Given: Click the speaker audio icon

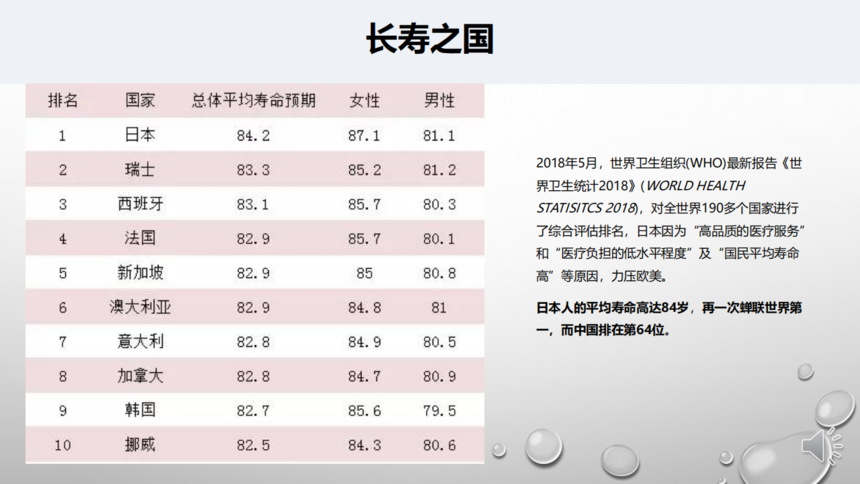Looking at the screenshot, I should 821,446.
